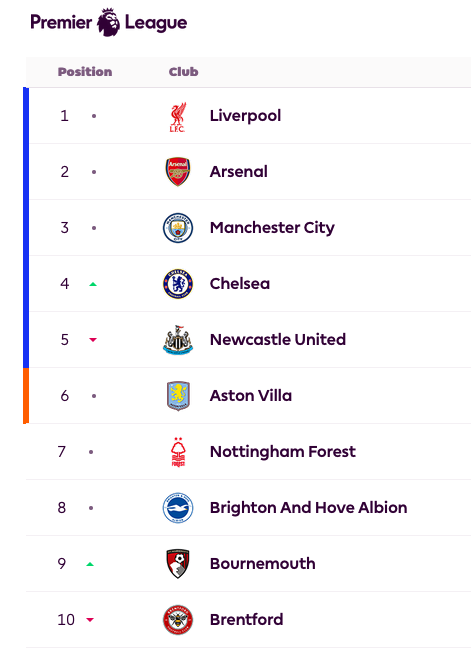Click Bournemouth's green up-arrow indicator
Image resolution: width=471 pixels, height=648 pixels.
(90, 564)
